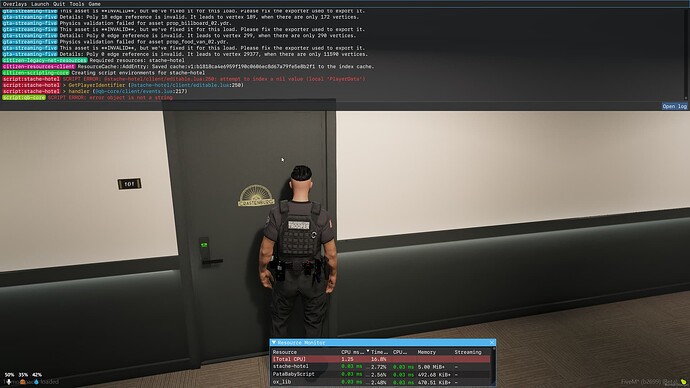Open the Game menu
Viewport: 690px width, 388px height.
[95, 4]
